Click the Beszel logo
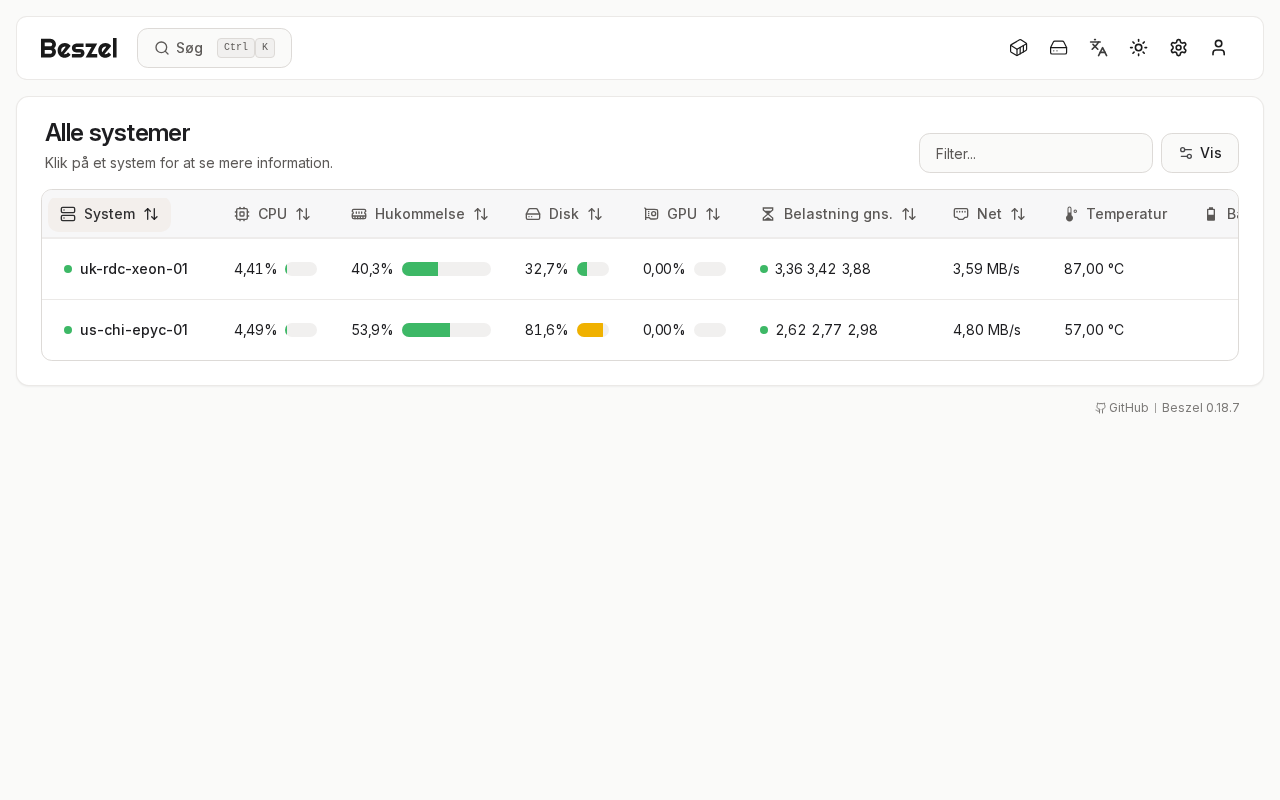Viewport: 1280px width, 800px height. coord(79,48)
